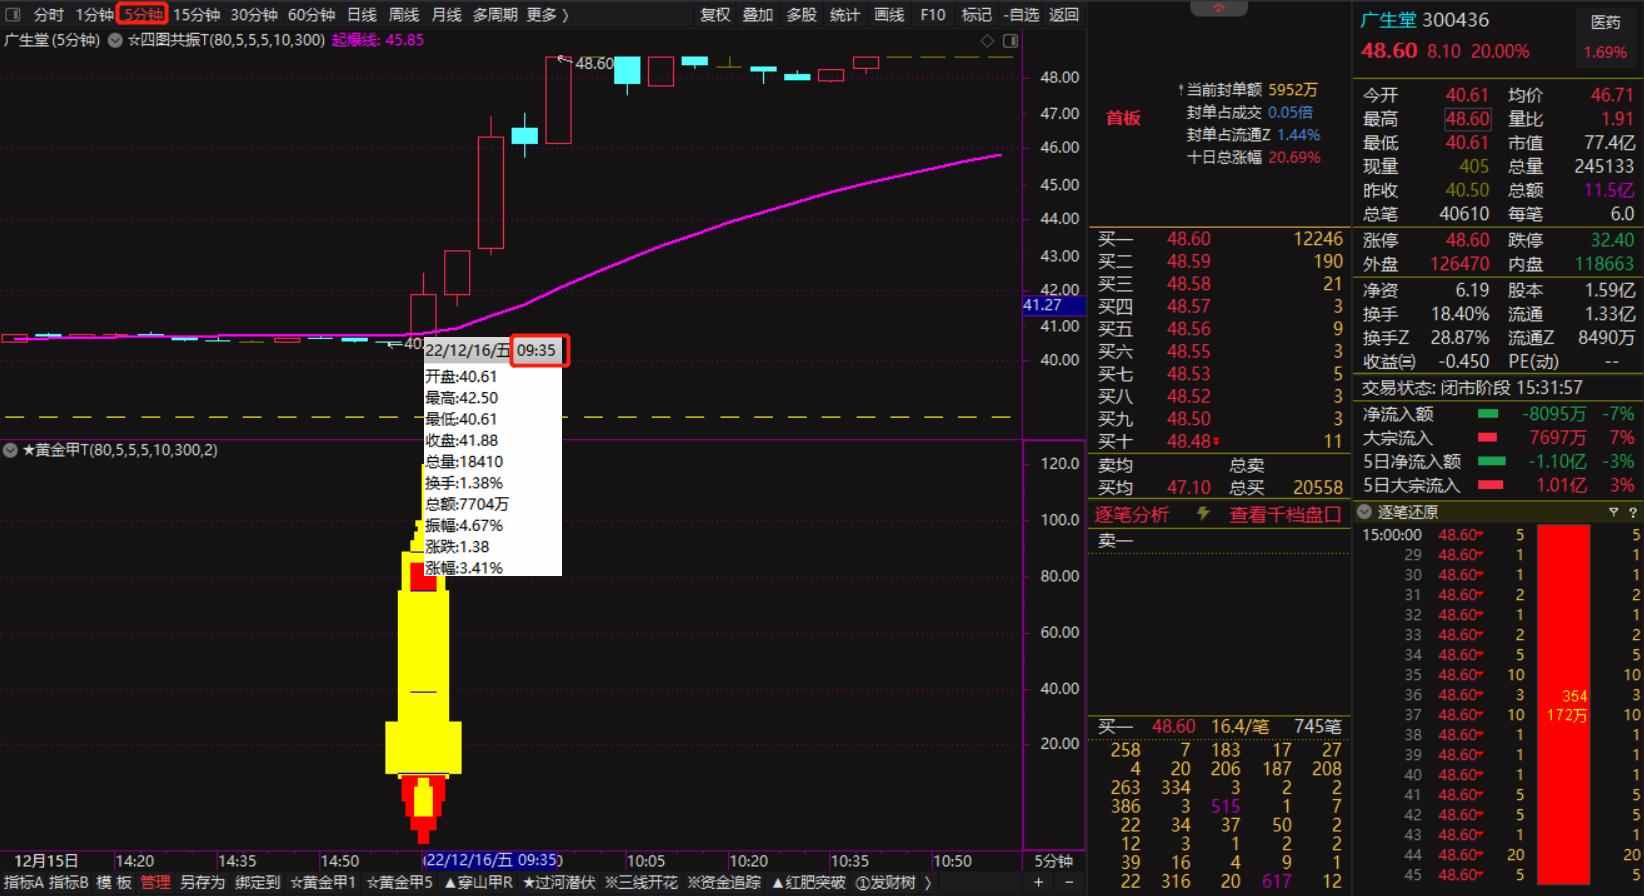The width and height of the screenshot is (1644, 896).
Task: Open the 多股 multi-stock view
Action: (x=801, y=14)
